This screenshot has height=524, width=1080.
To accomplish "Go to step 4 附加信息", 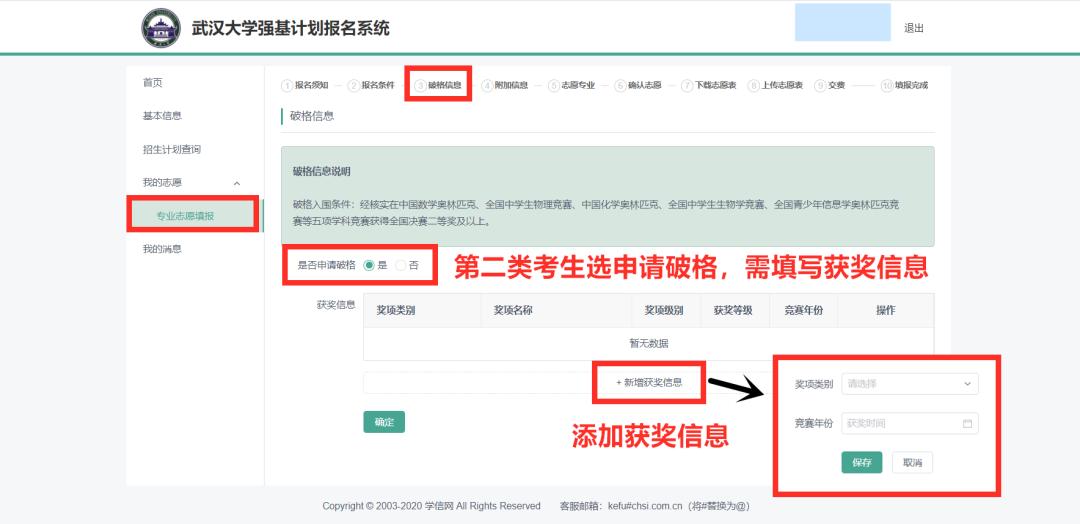I will click(x=505, y=85).
